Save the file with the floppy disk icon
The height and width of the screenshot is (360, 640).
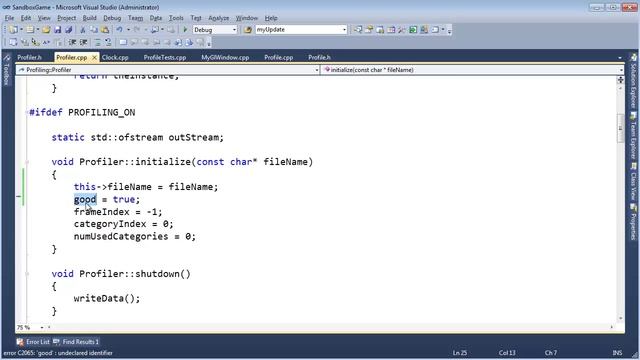pos(58,30)
